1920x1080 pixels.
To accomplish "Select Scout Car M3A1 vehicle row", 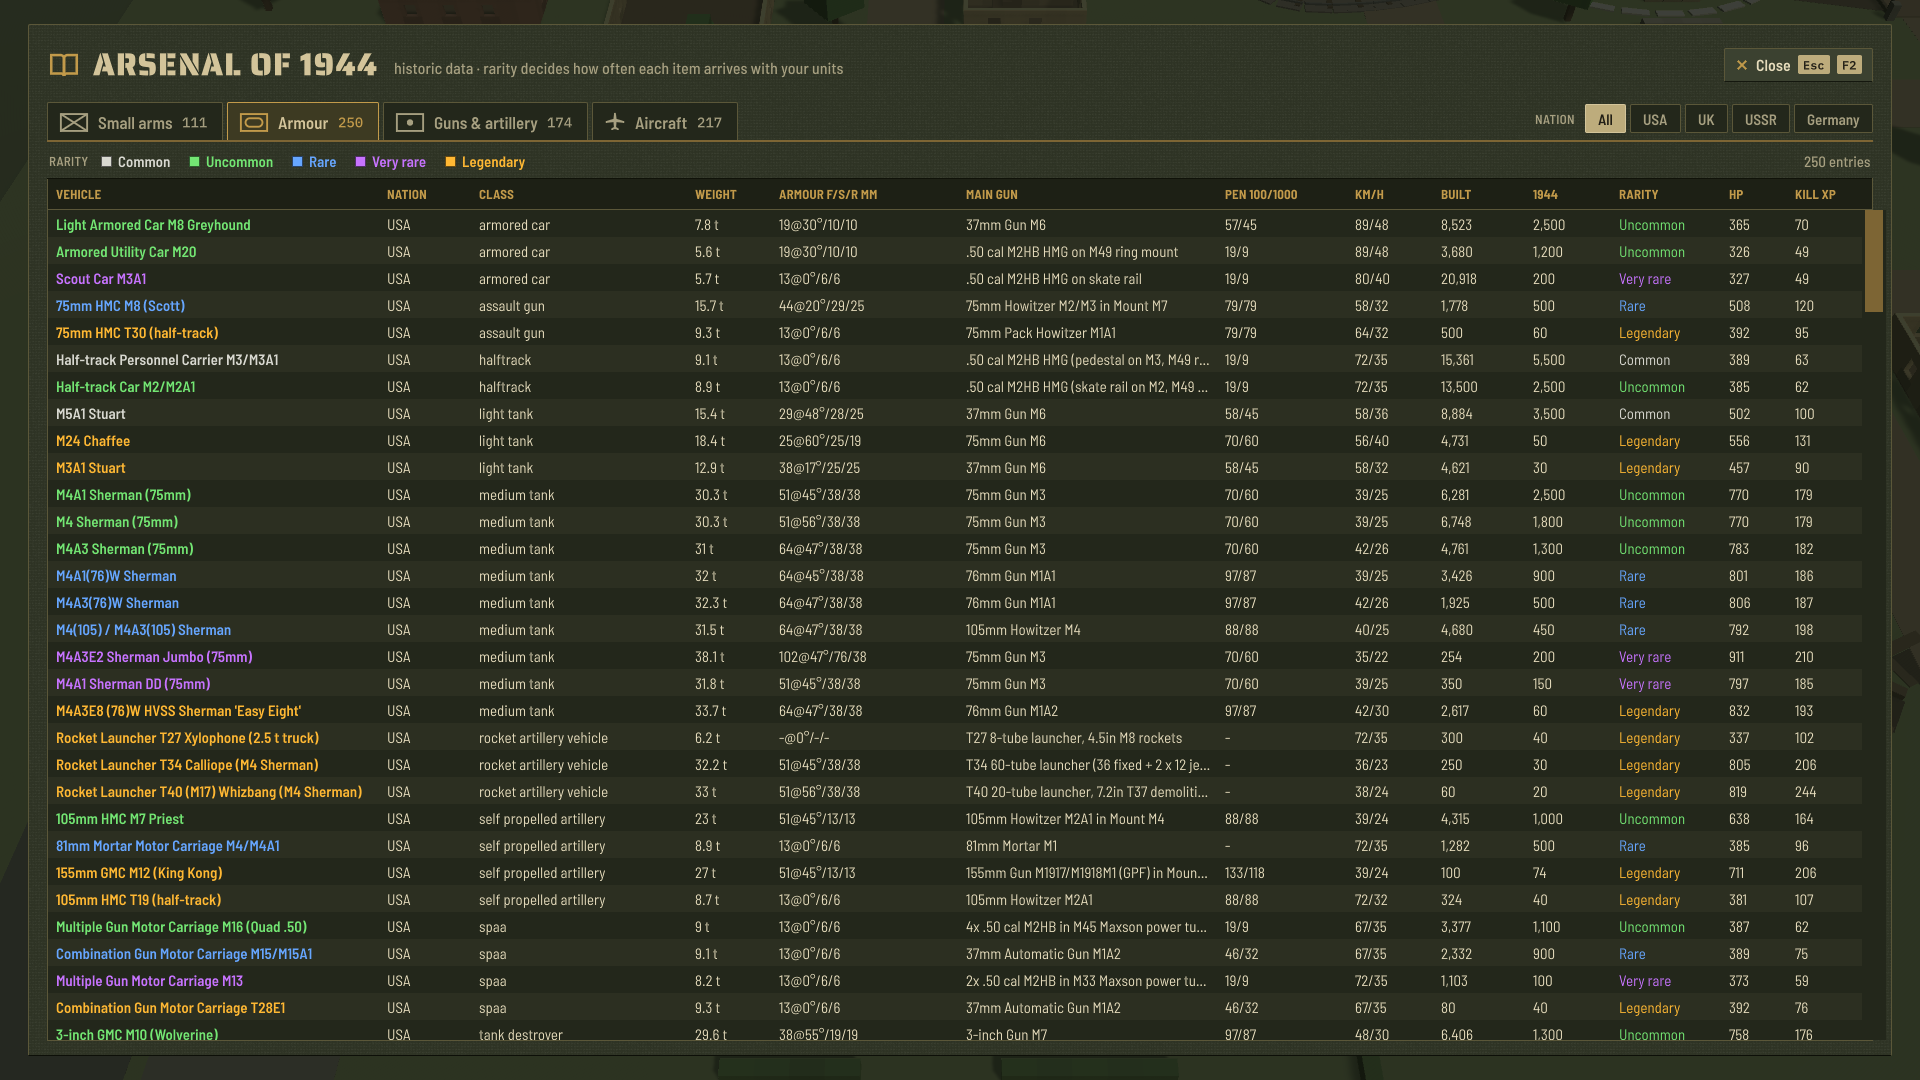I will (955, 279).
